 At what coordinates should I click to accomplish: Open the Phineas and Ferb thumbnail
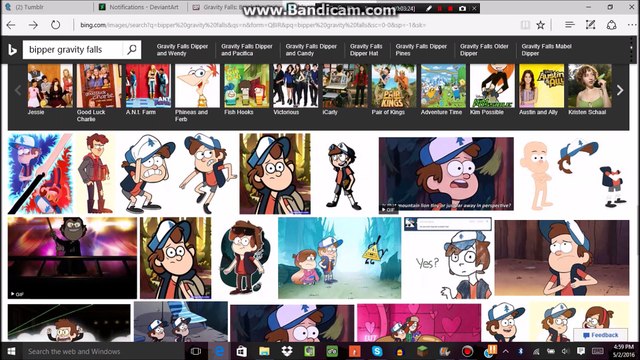[x=197, y=86]
